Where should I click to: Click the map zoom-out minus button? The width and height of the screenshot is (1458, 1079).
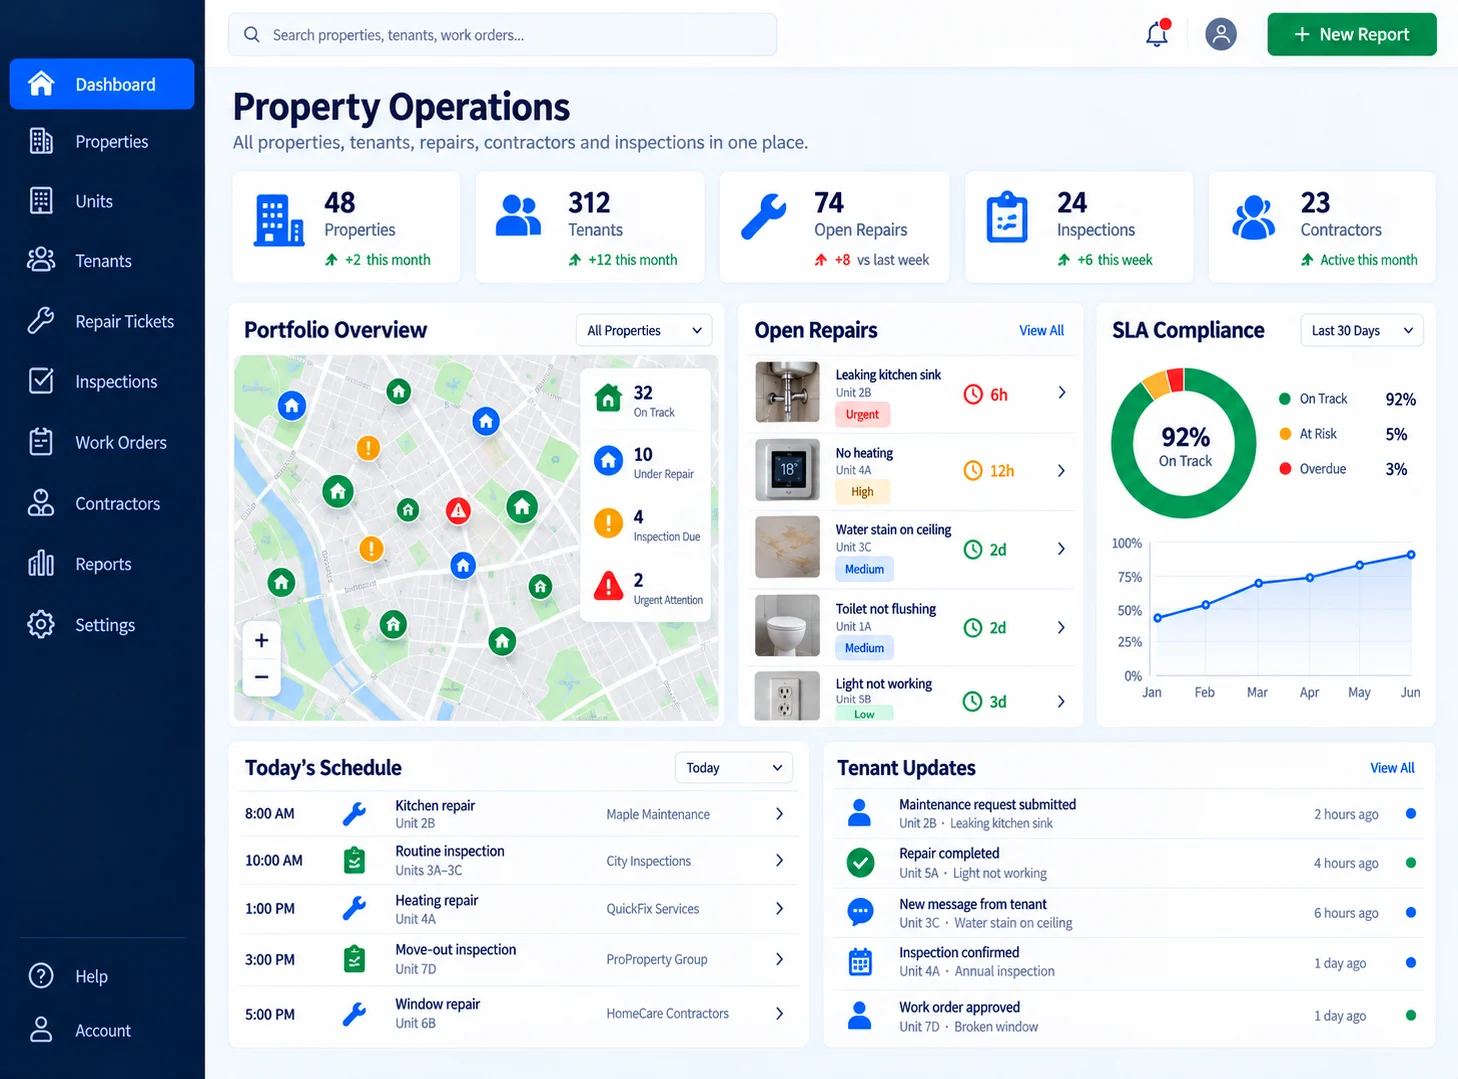261,677
